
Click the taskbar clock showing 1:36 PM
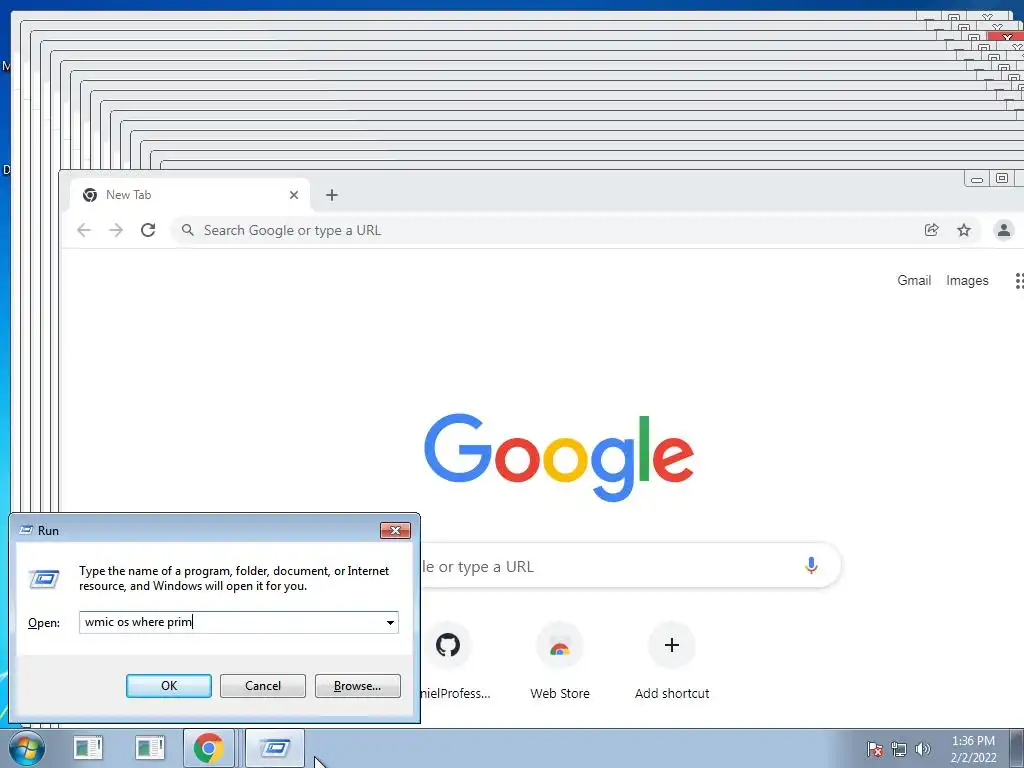[x=973, y=749]
